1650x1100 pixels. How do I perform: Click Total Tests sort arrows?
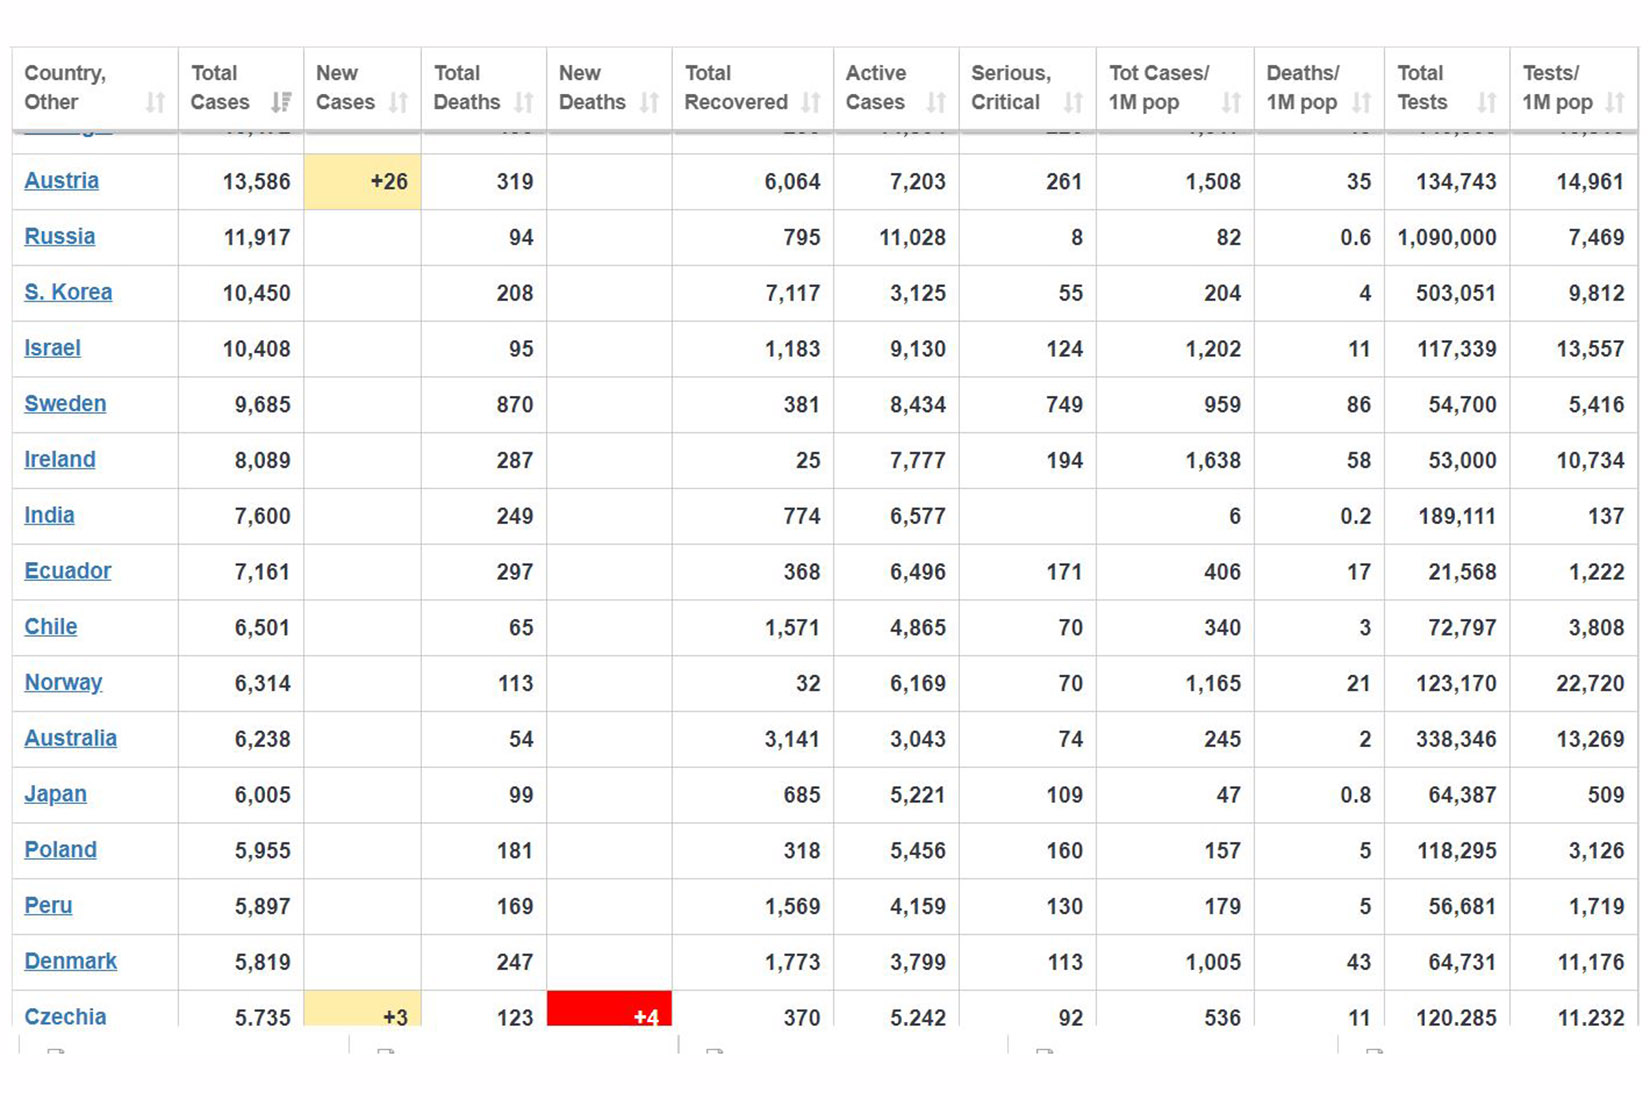tap(1487, 102)
